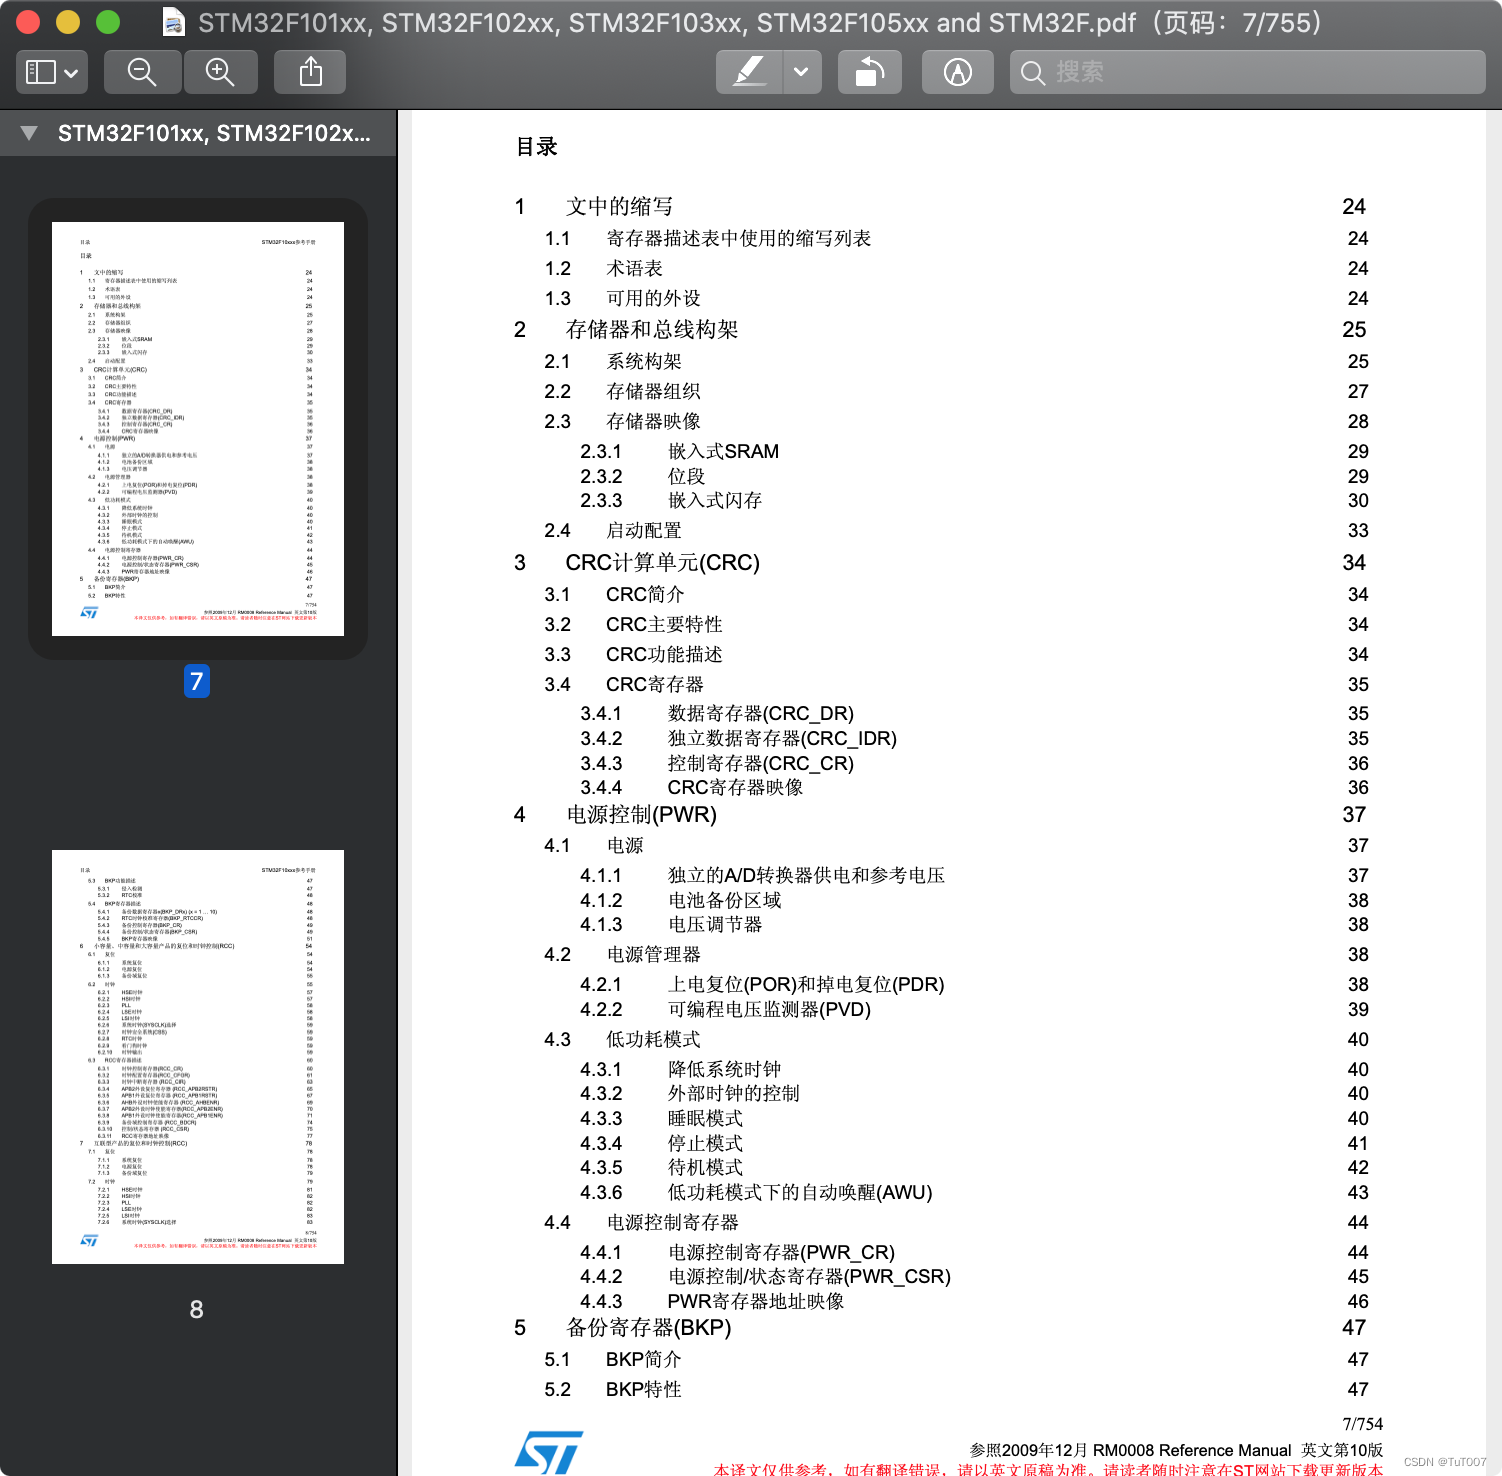Jump to 'CRC计算单元(CRC)' section
The image size is (1502, 1476).
[x=662, y=562]
